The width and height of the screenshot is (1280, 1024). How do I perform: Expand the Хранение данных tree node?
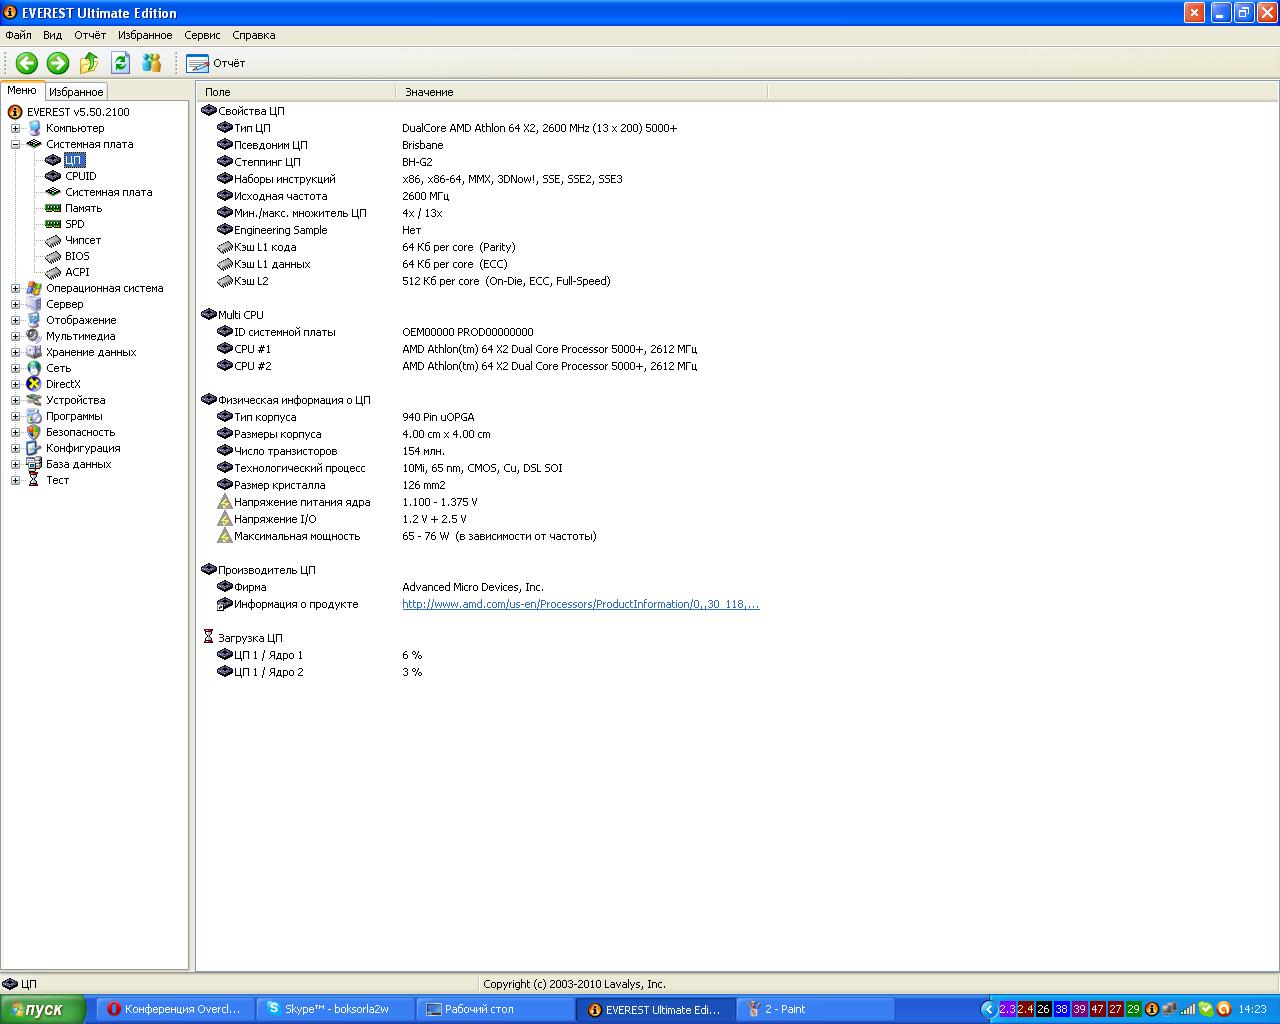(x=15, y=352)
